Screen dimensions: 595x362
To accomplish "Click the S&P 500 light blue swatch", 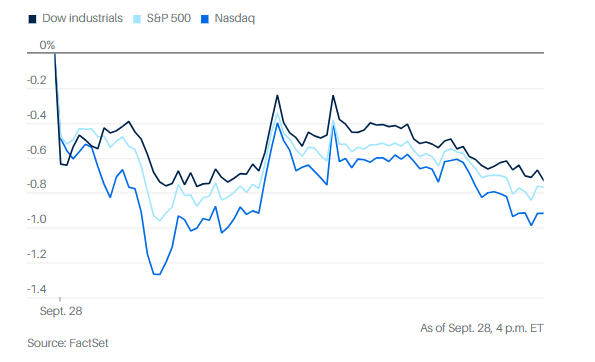I will coord(137,19).
